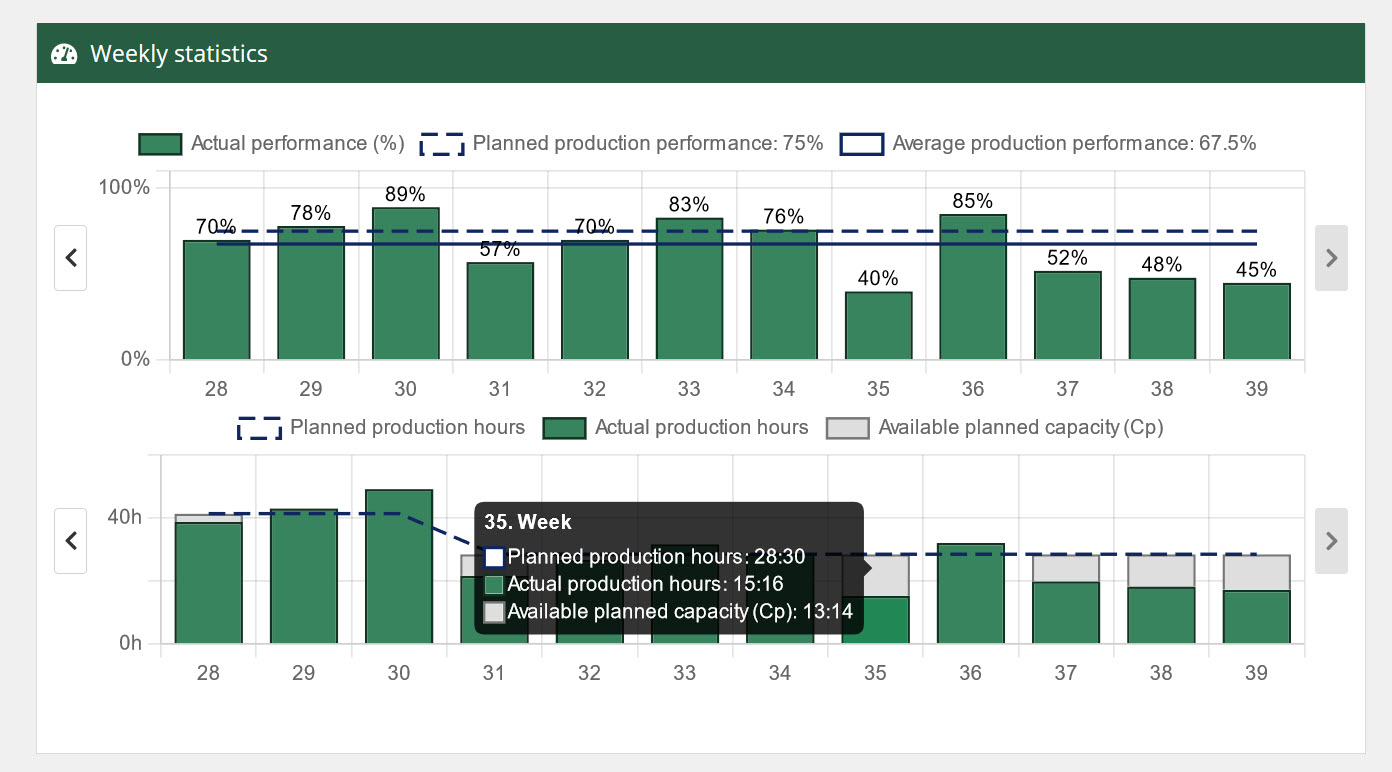This screenshot has width=1392, height=772.
Task: Click the dashboard gauge icon in header
Action: pos(64,54)
